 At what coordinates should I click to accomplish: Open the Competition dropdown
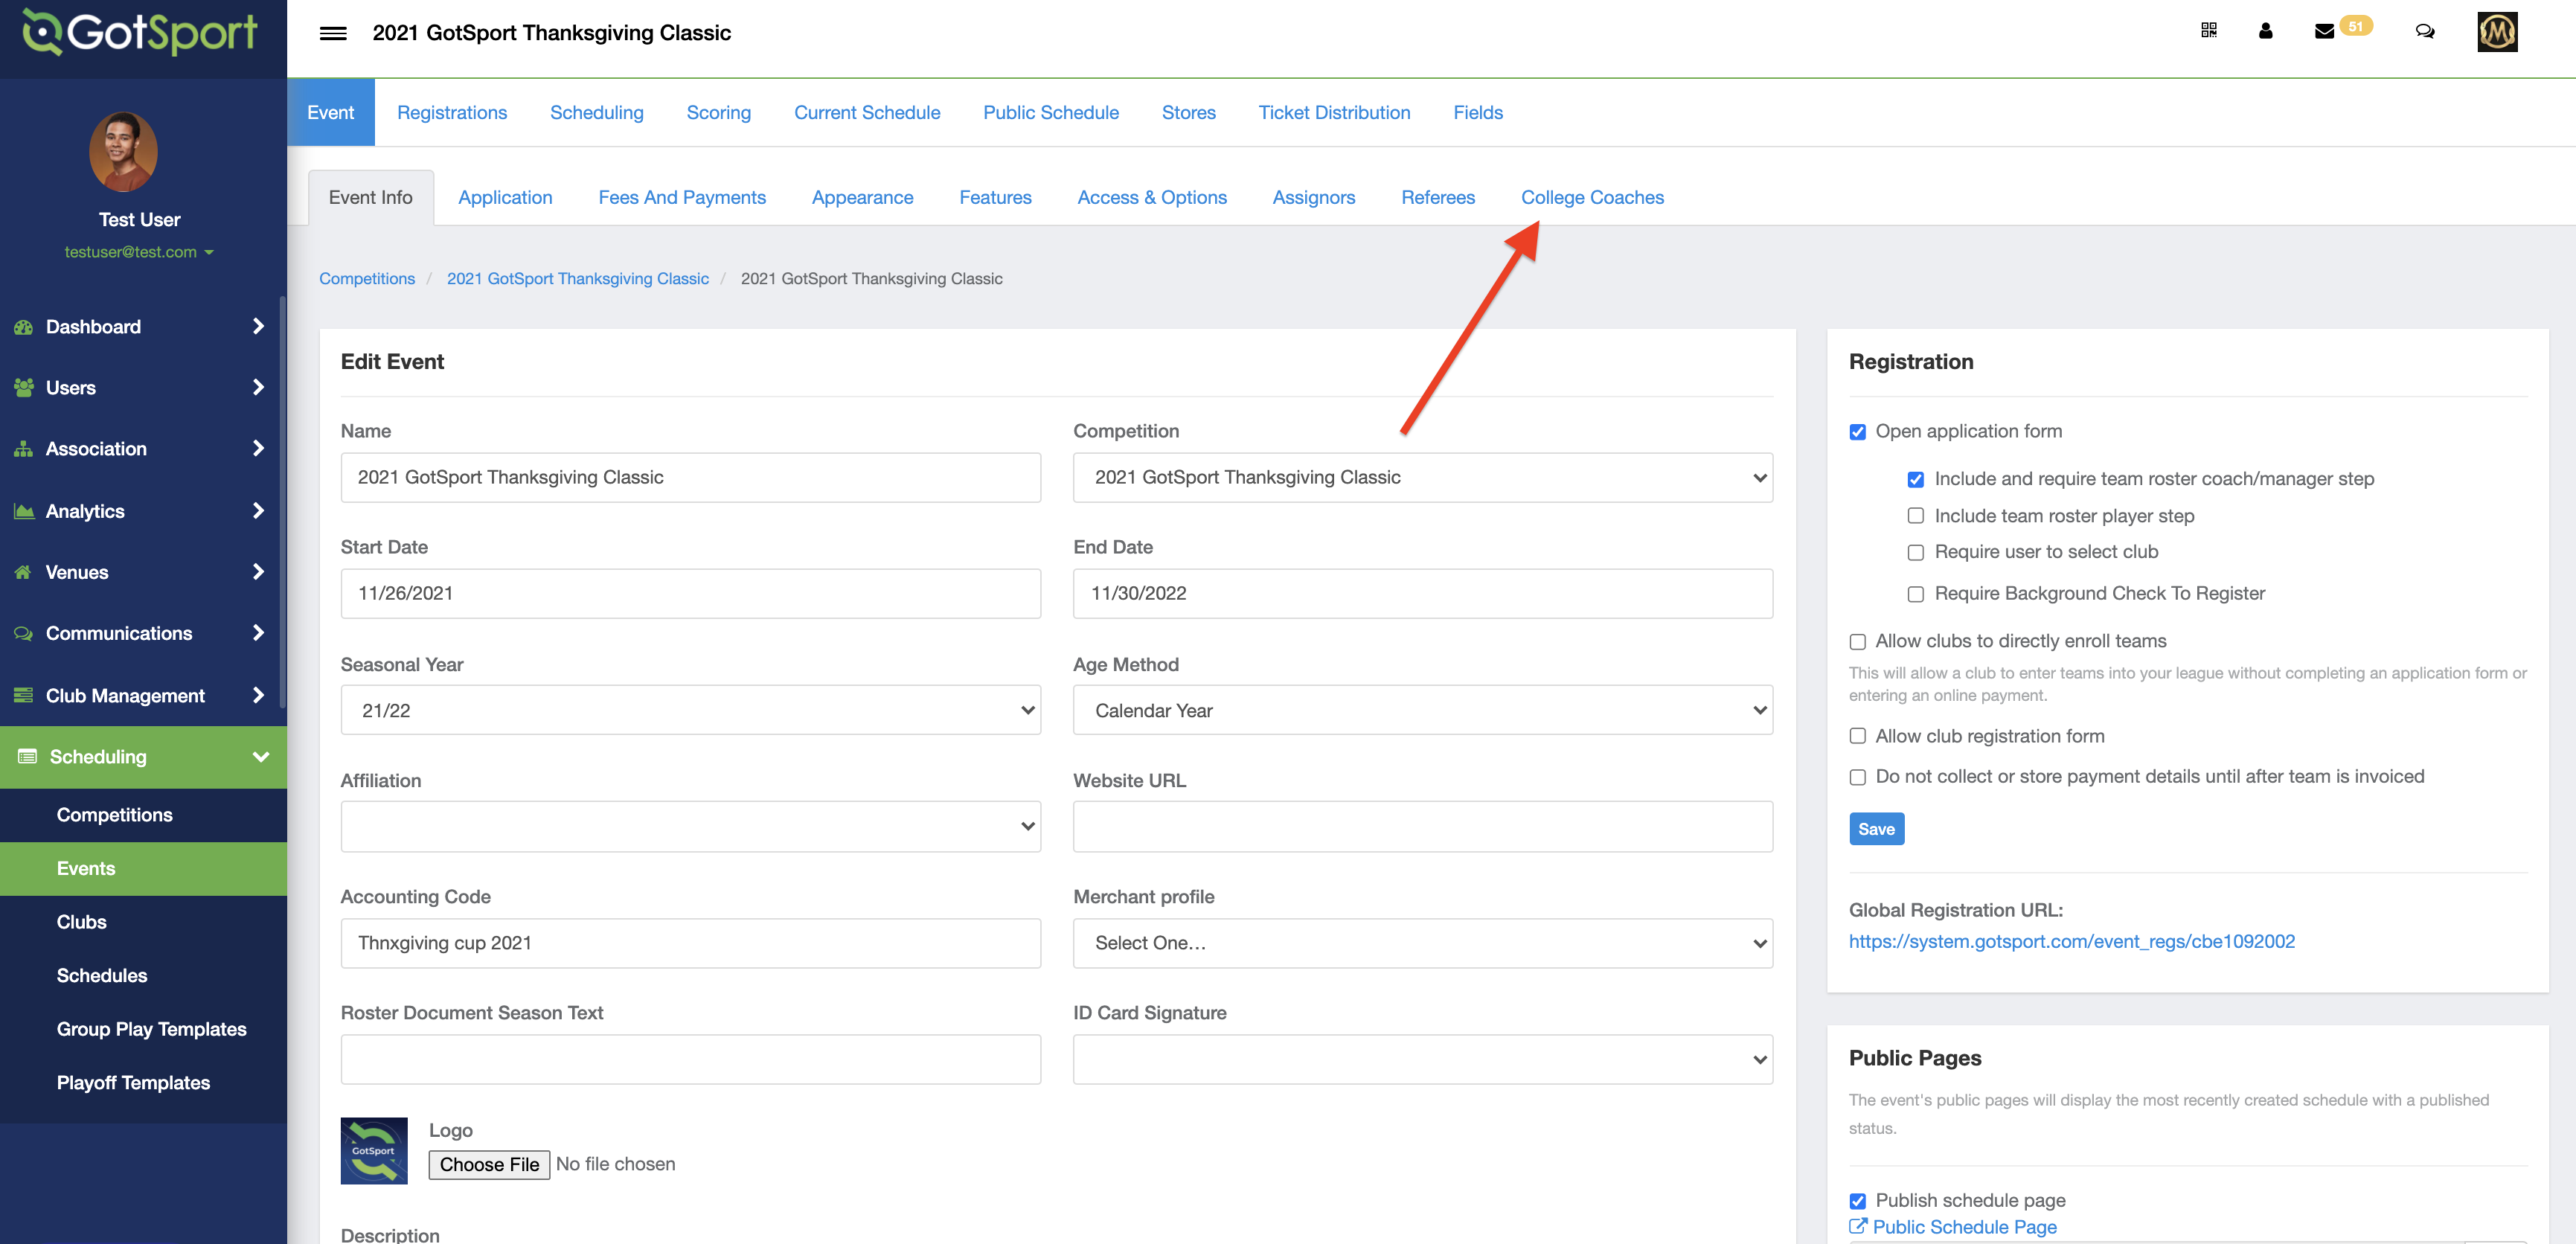1423,477
